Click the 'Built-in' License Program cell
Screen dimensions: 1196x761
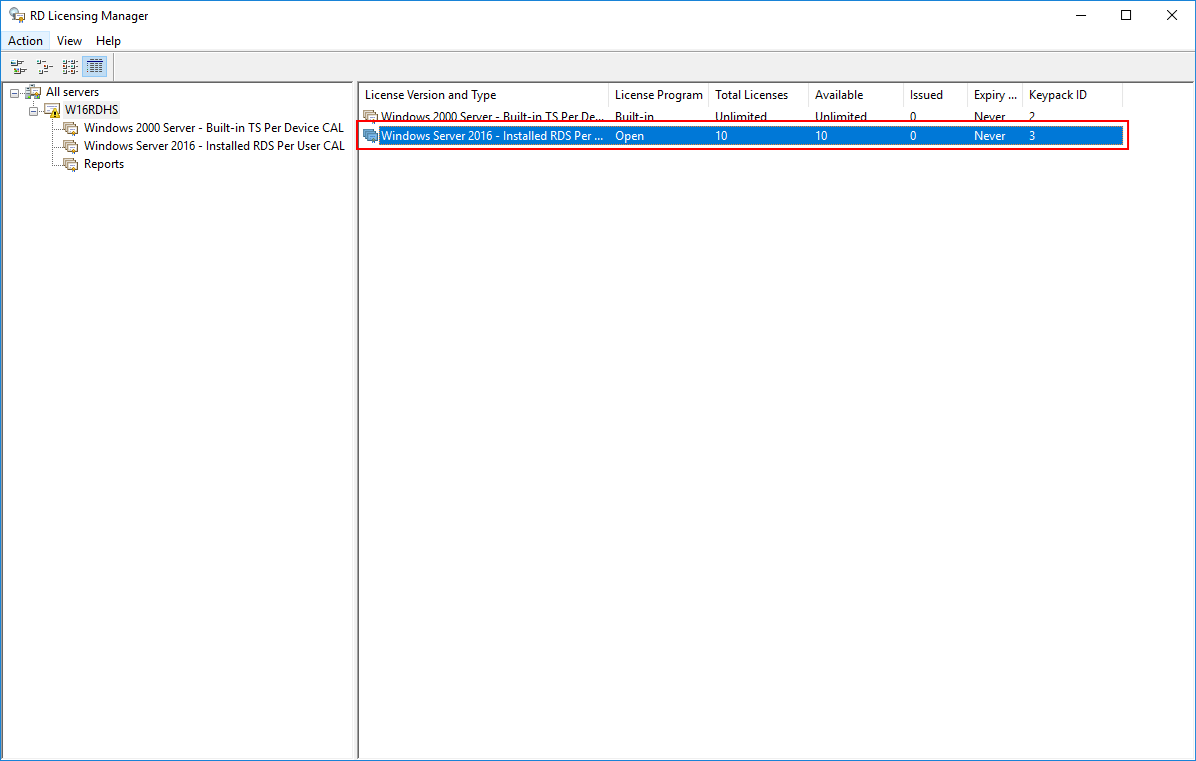coord(635,117)
